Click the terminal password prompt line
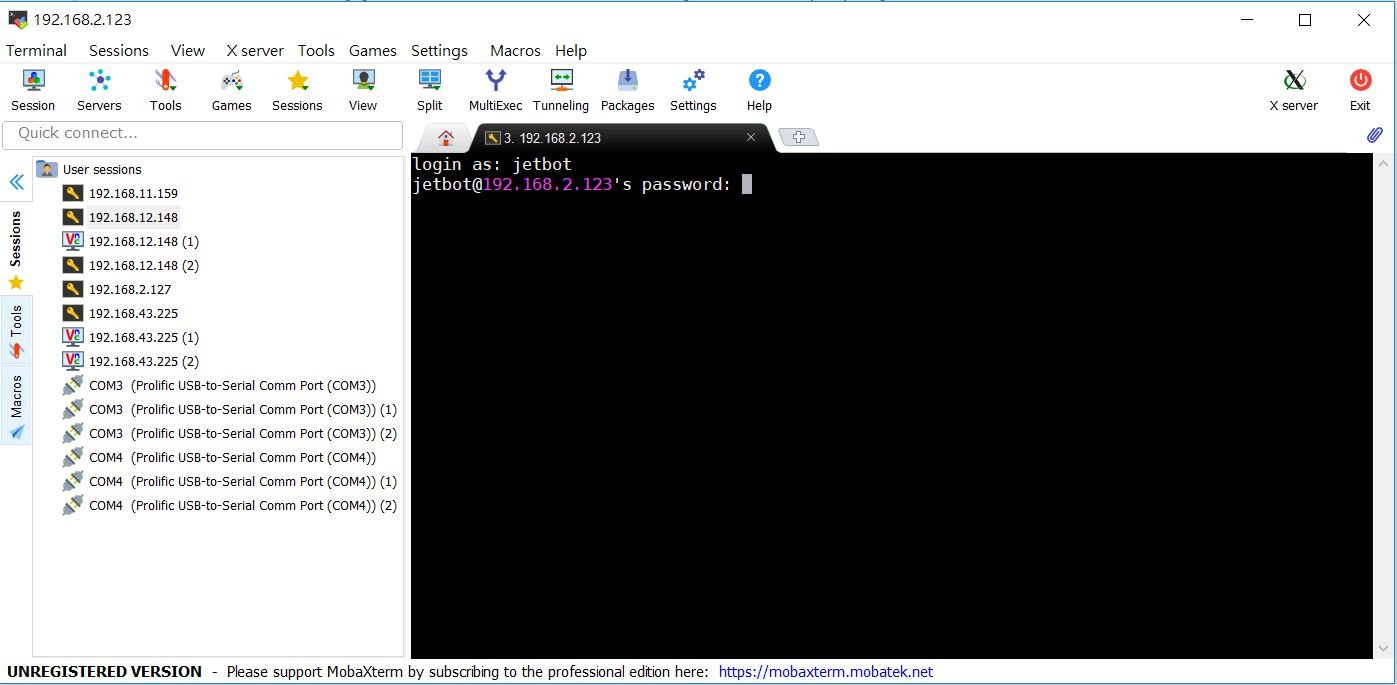Viewport: 1397px width, 685px height. [582, 184]
